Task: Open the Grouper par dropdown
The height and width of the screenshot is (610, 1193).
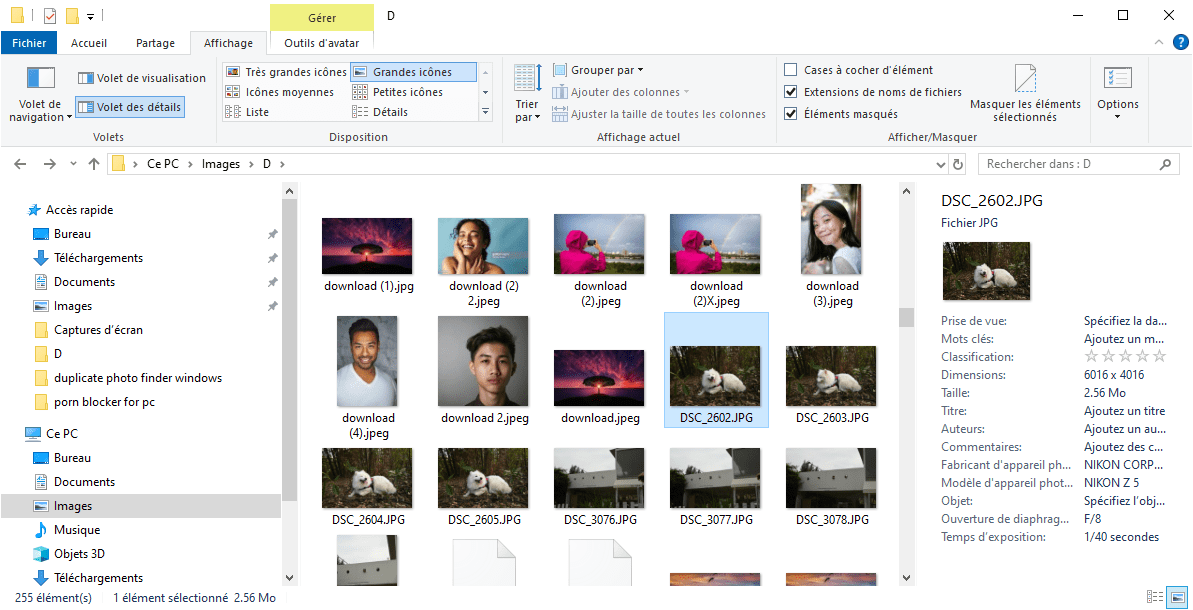Action: click(598, 70)
